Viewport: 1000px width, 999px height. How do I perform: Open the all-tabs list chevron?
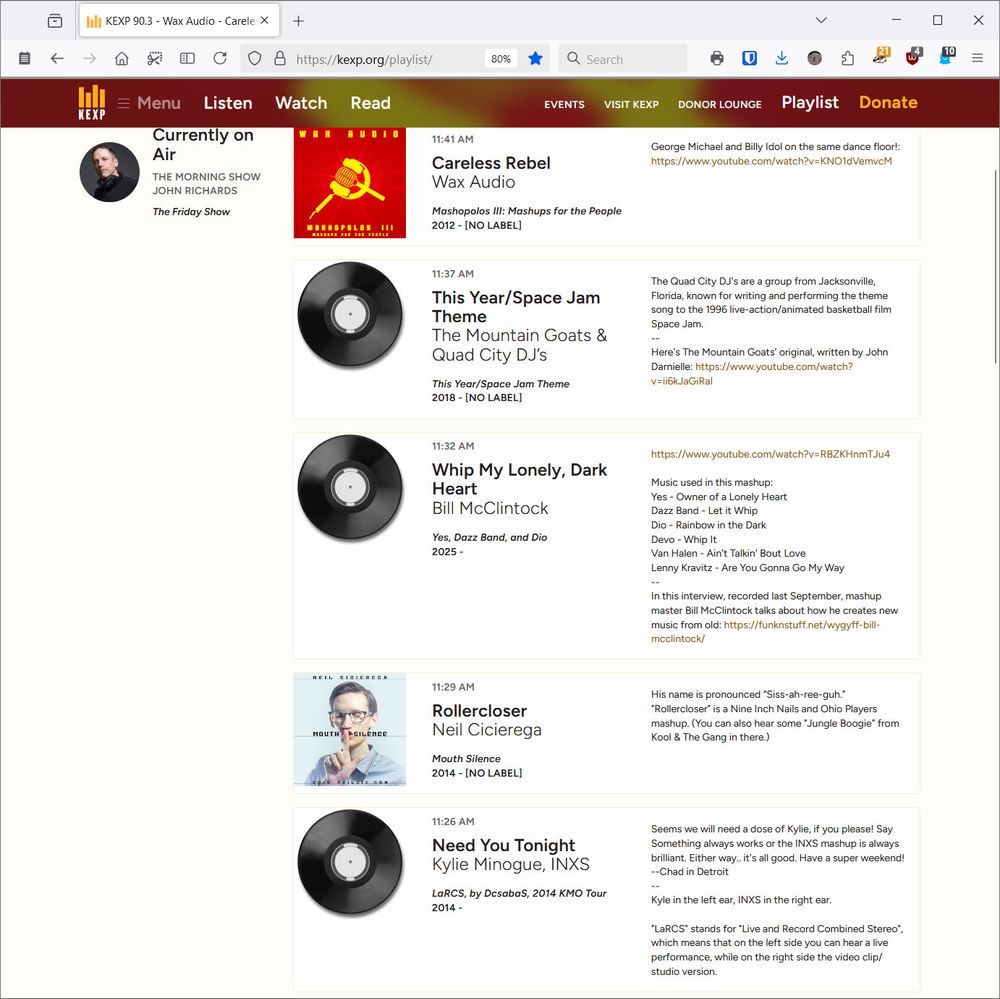tap(821, 20)
